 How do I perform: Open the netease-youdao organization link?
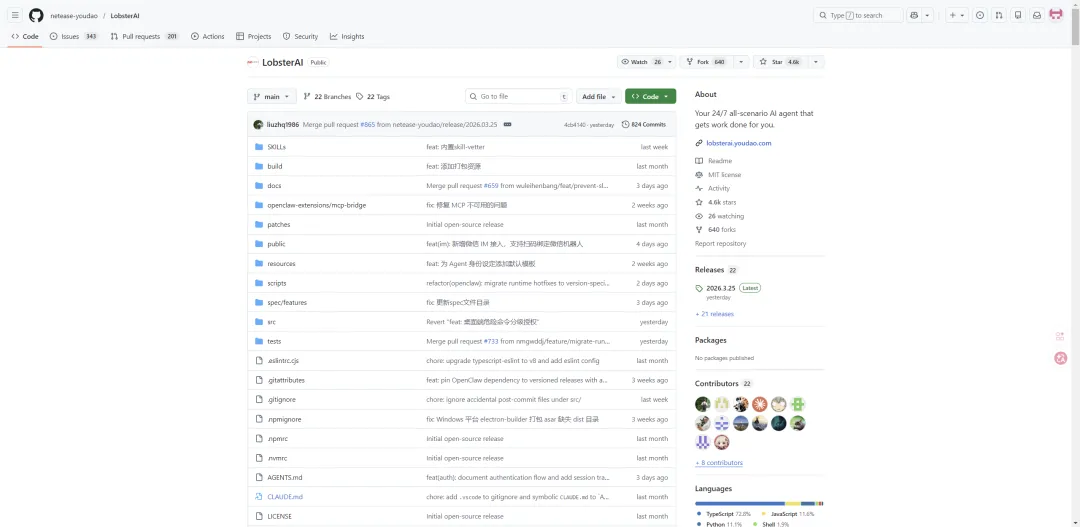74,15
